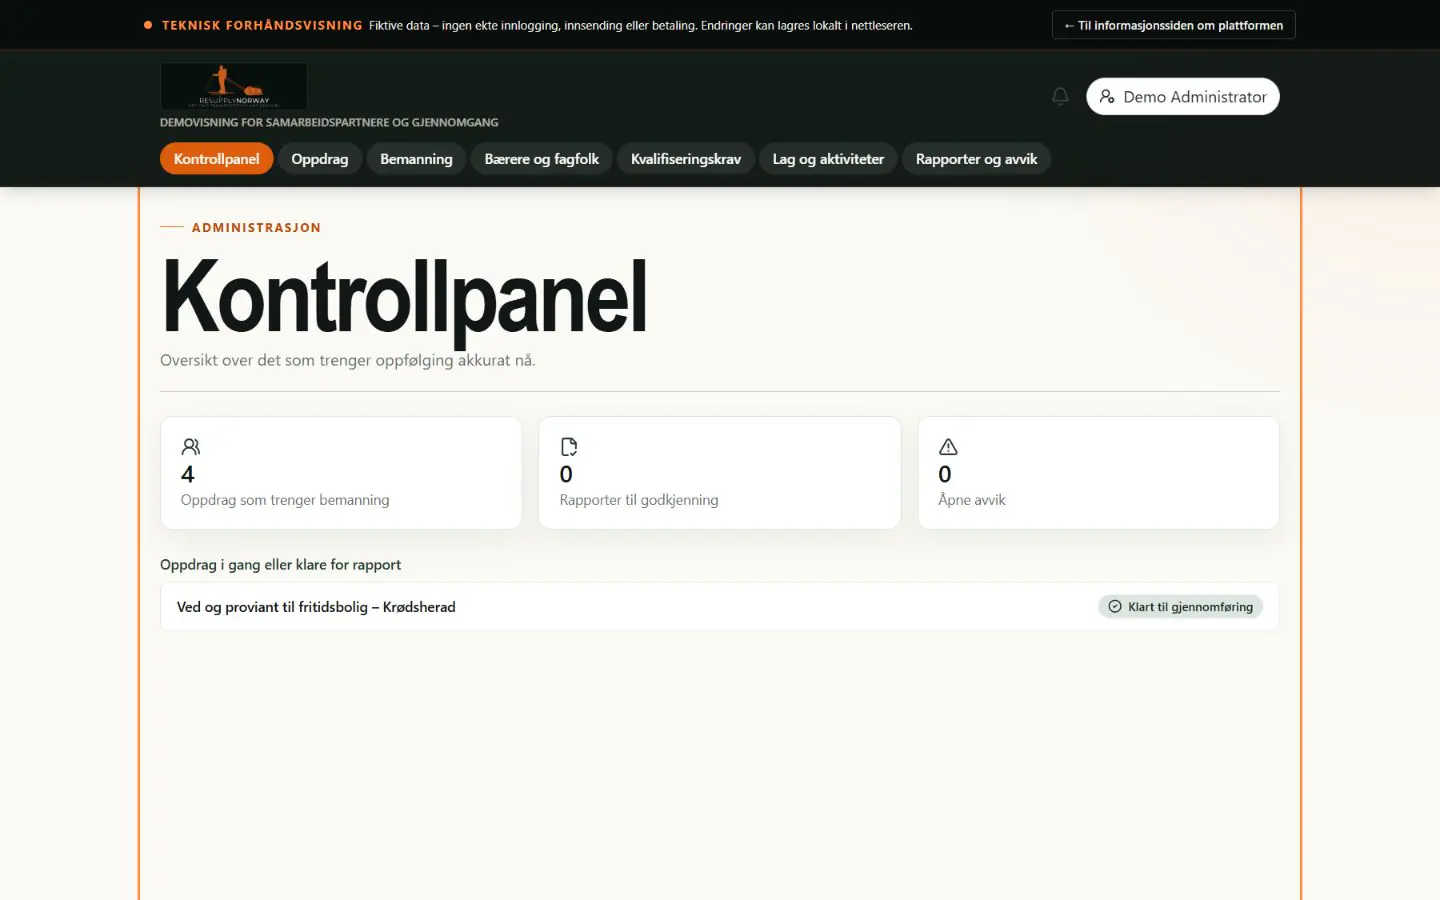Click the TEKNISK FORHÅNDSVISNING banner label
Viewport: 1440px width, 900px height.
(262, 25)
